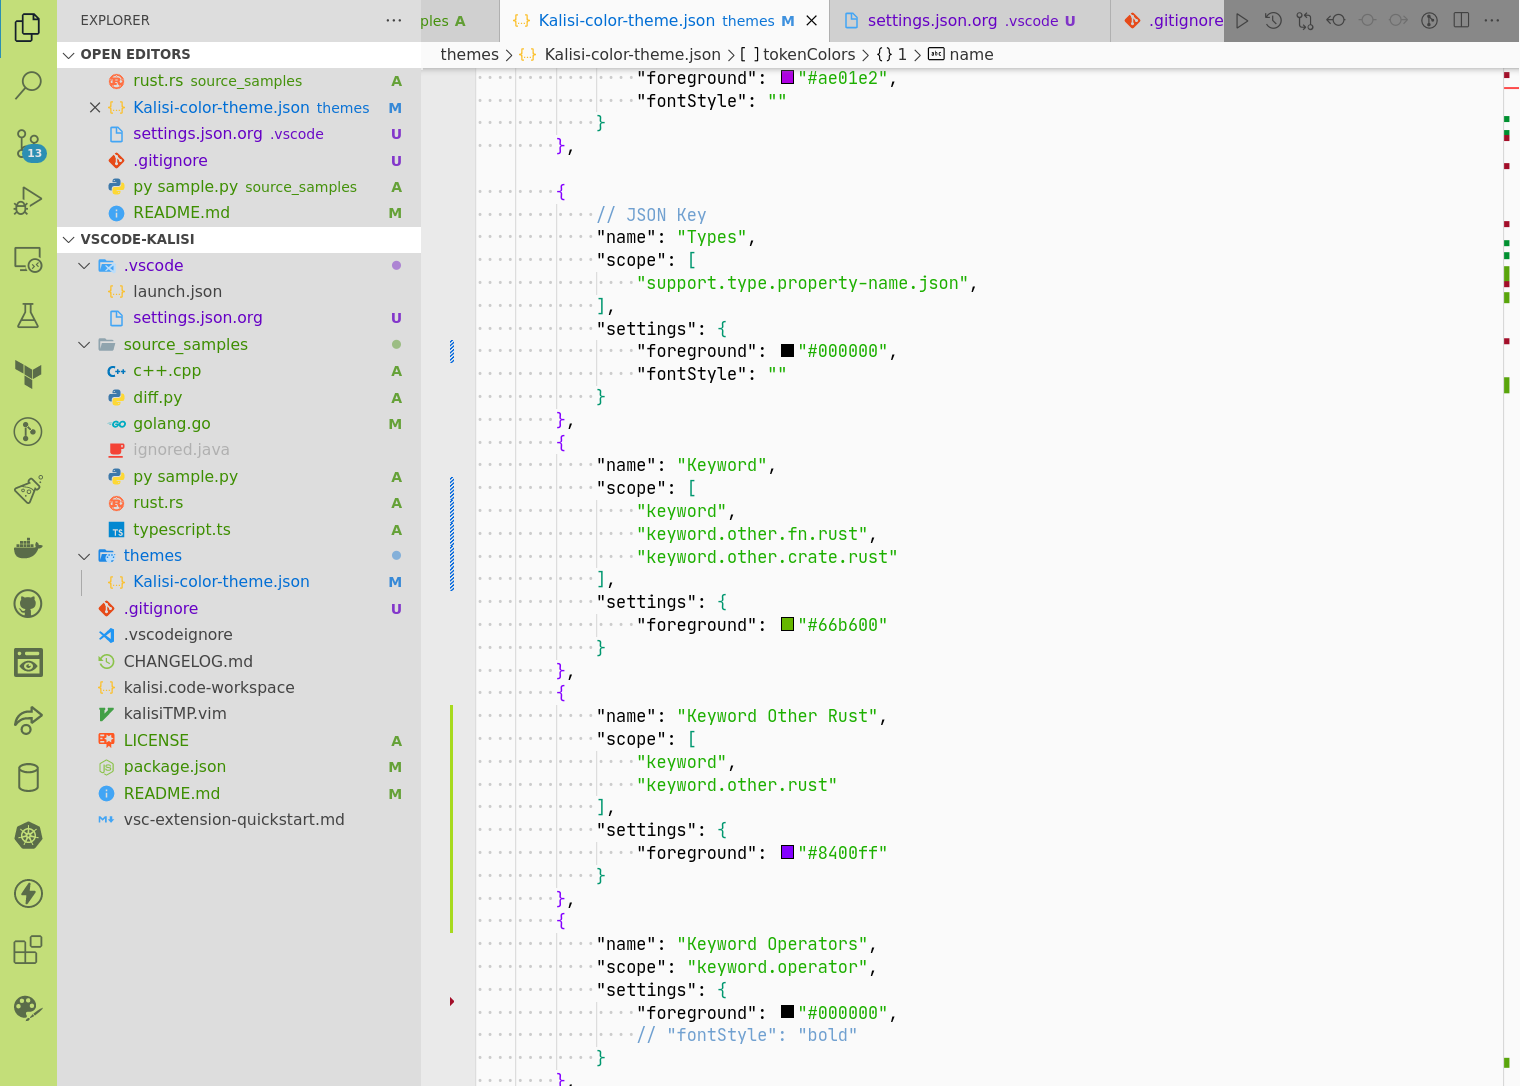Open golang.go sample file

[239, 424]
